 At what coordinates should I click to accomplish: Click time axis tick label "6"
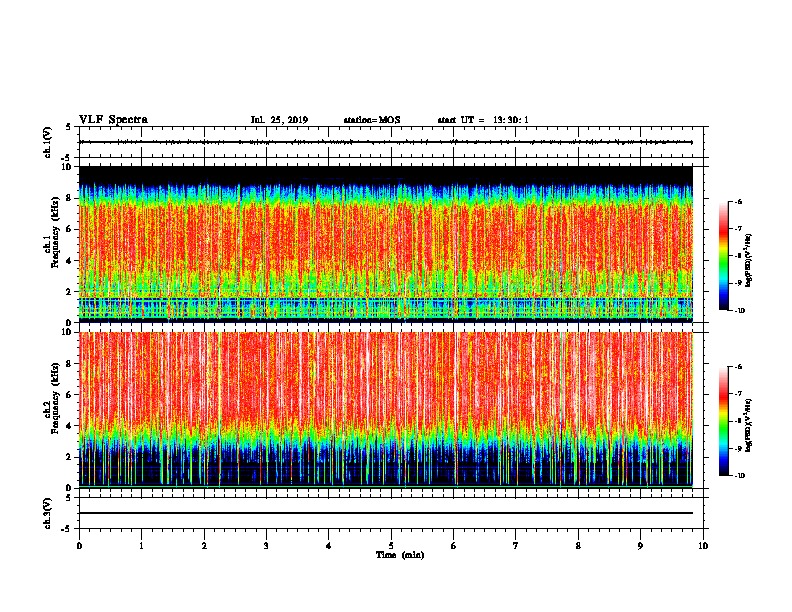454,545
